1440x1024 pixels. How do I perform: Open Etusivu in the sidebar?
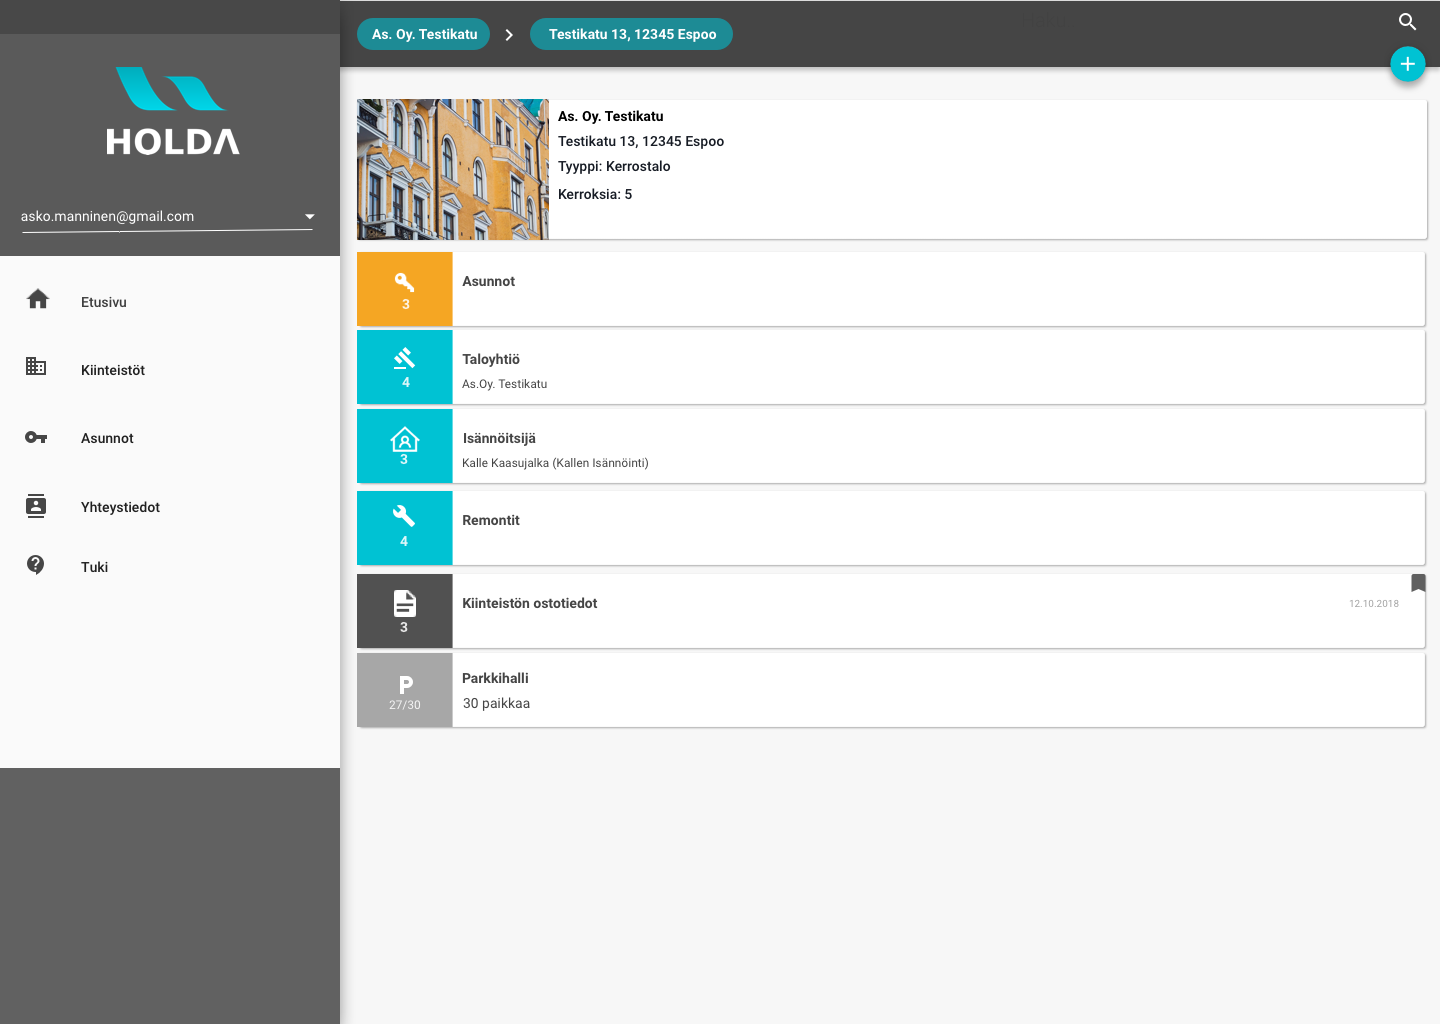pyautogui.click(x=104, y=302)
